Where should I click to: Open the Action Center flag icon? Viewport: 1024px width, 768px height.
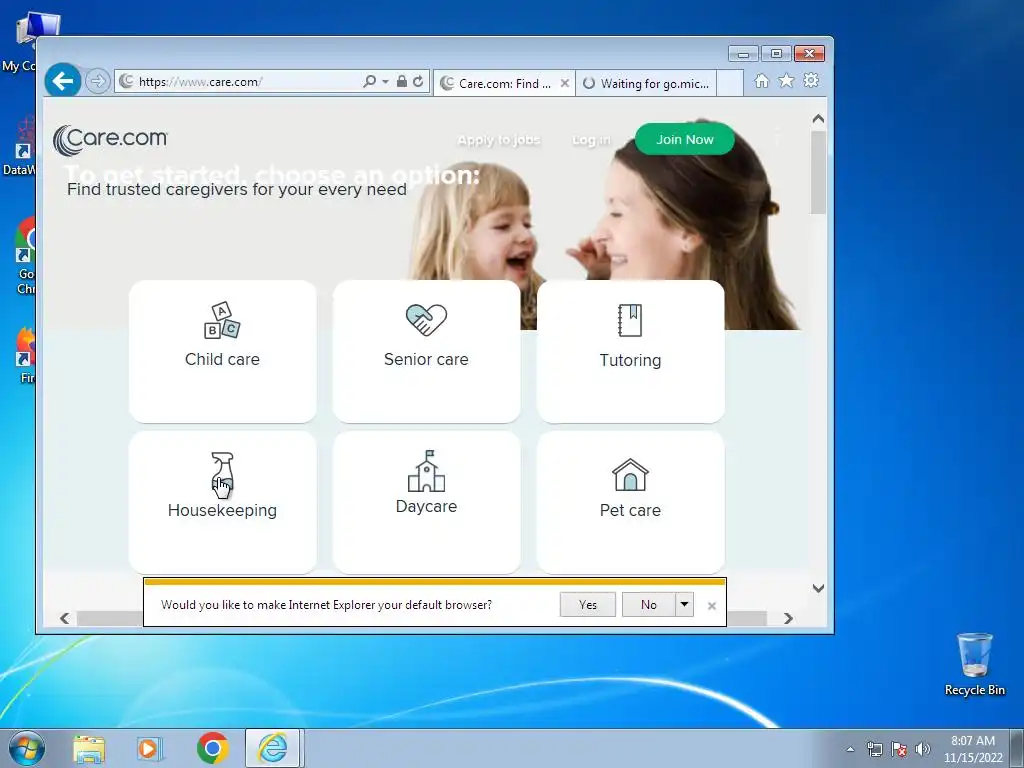(899, 749)
